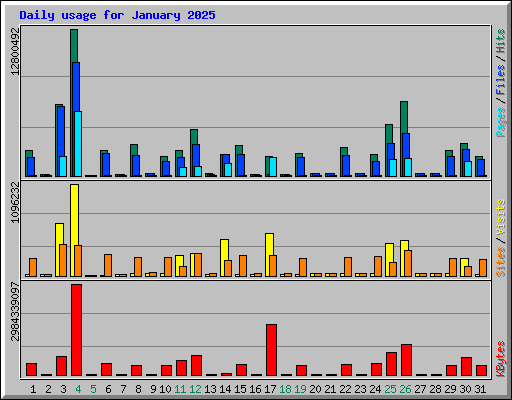The height and width of the screenshot is (400, 512).
Task: Click the day 13 axis label
Action: (210, 389)
